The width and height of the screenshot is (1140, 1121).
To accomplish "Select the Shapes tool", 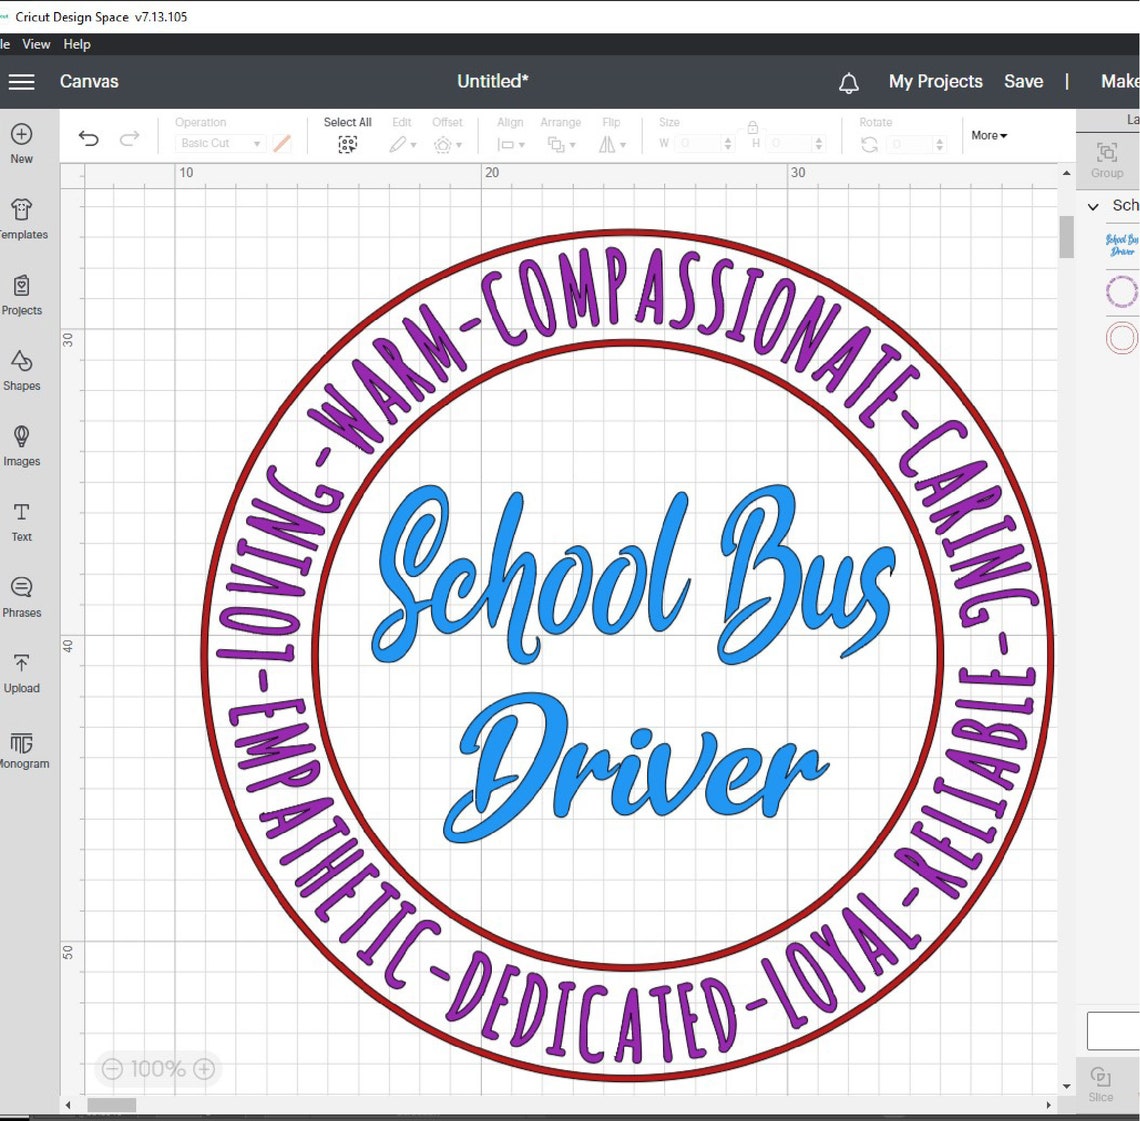I will (21, 370).
